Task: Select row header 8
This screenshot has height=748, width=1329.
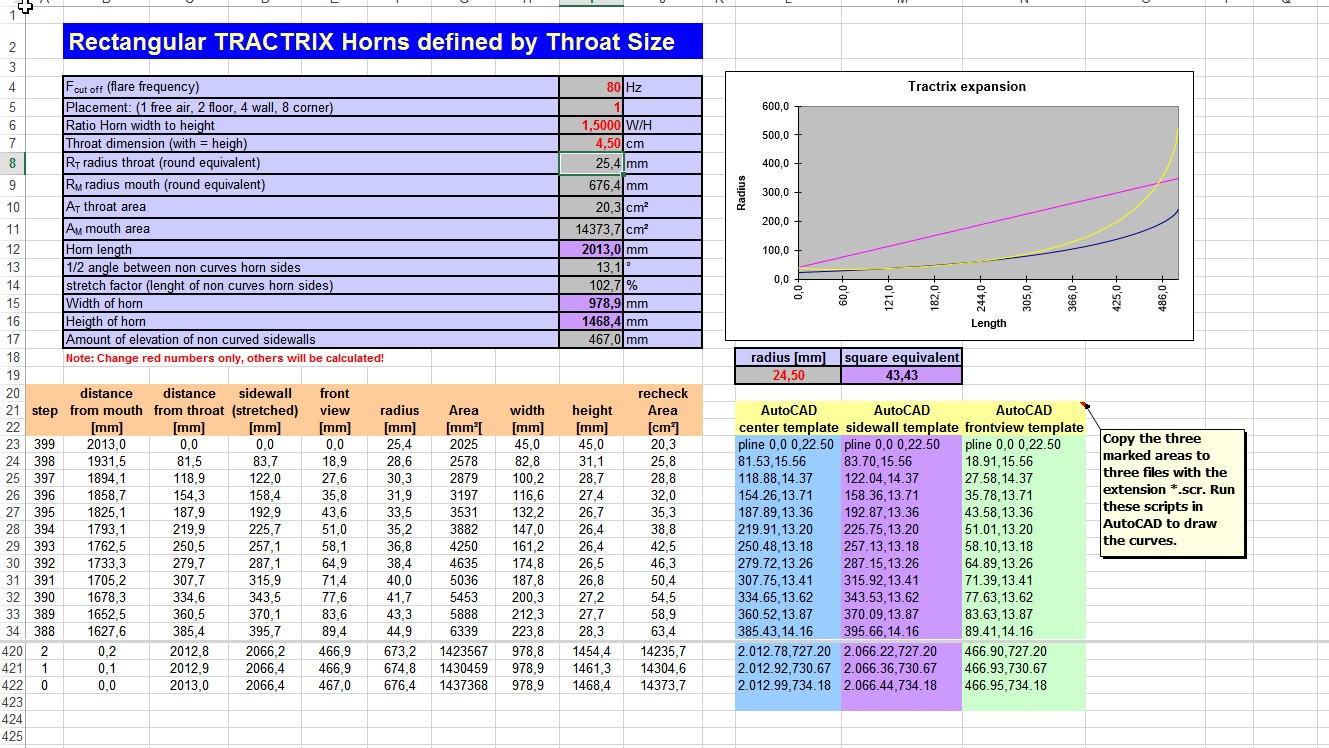Action: pos(12,163)
